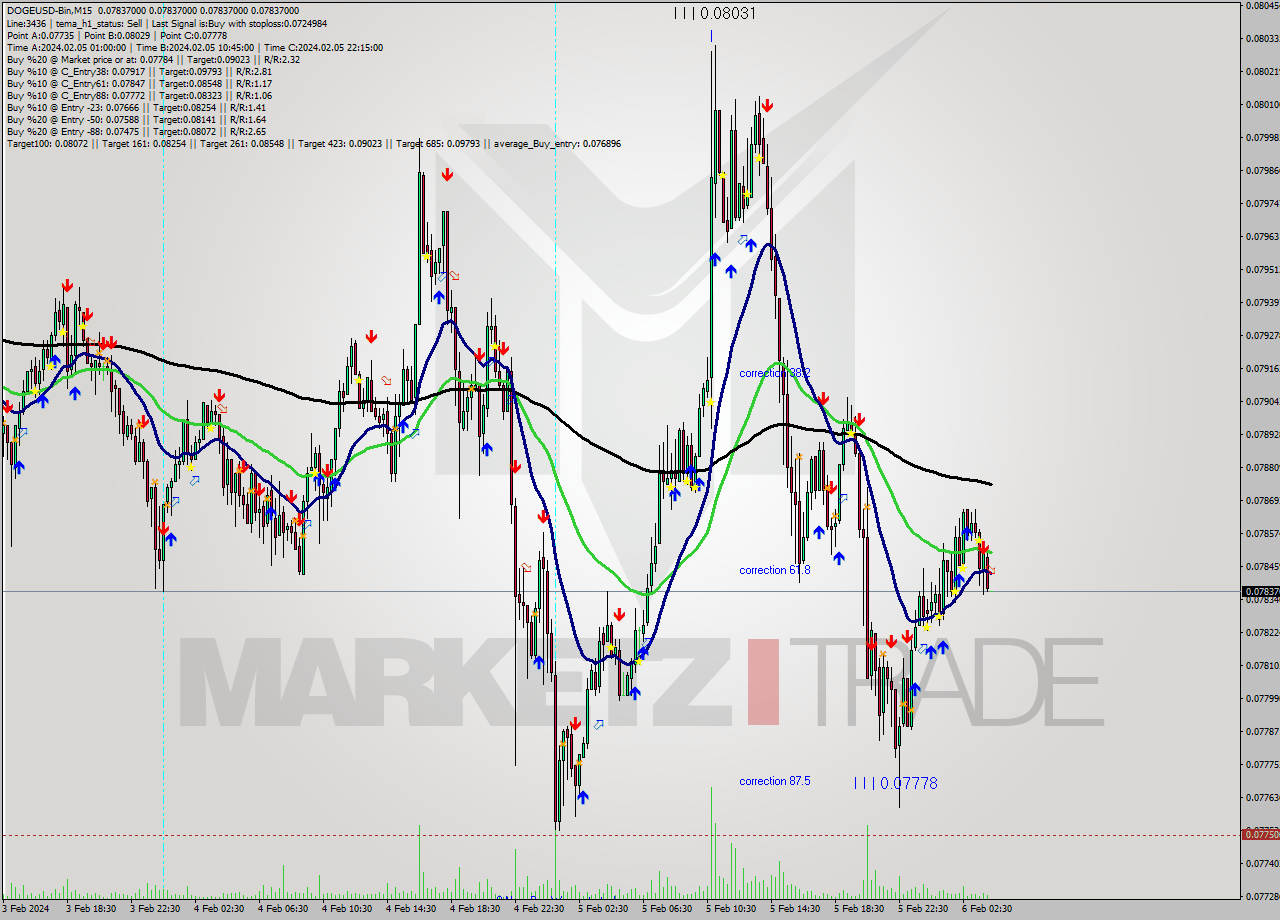Click the 4 Feb 06:30 time label
Image resolution: width=1280 pixels, height=920 pixels.
click(x=283, y=909)
